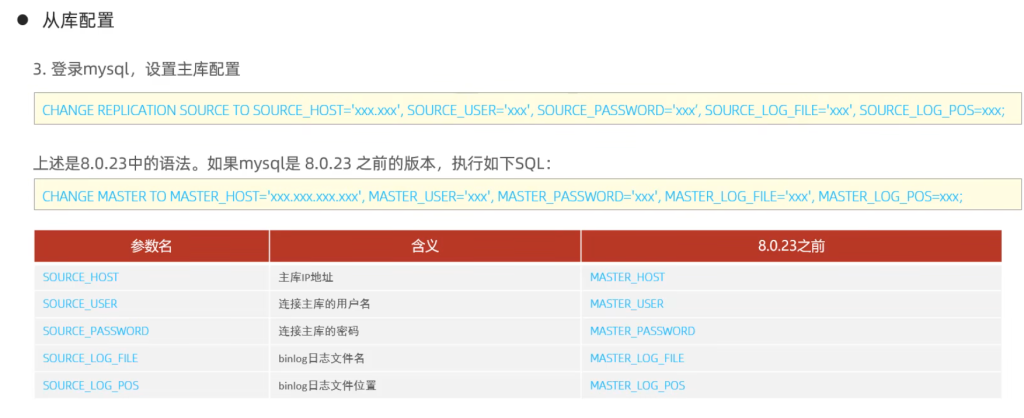Select the MASTER_LOG_FILE cell
Image resolution: width=1024 pixels, height=418 pixels.
click(x=637, y=358)
